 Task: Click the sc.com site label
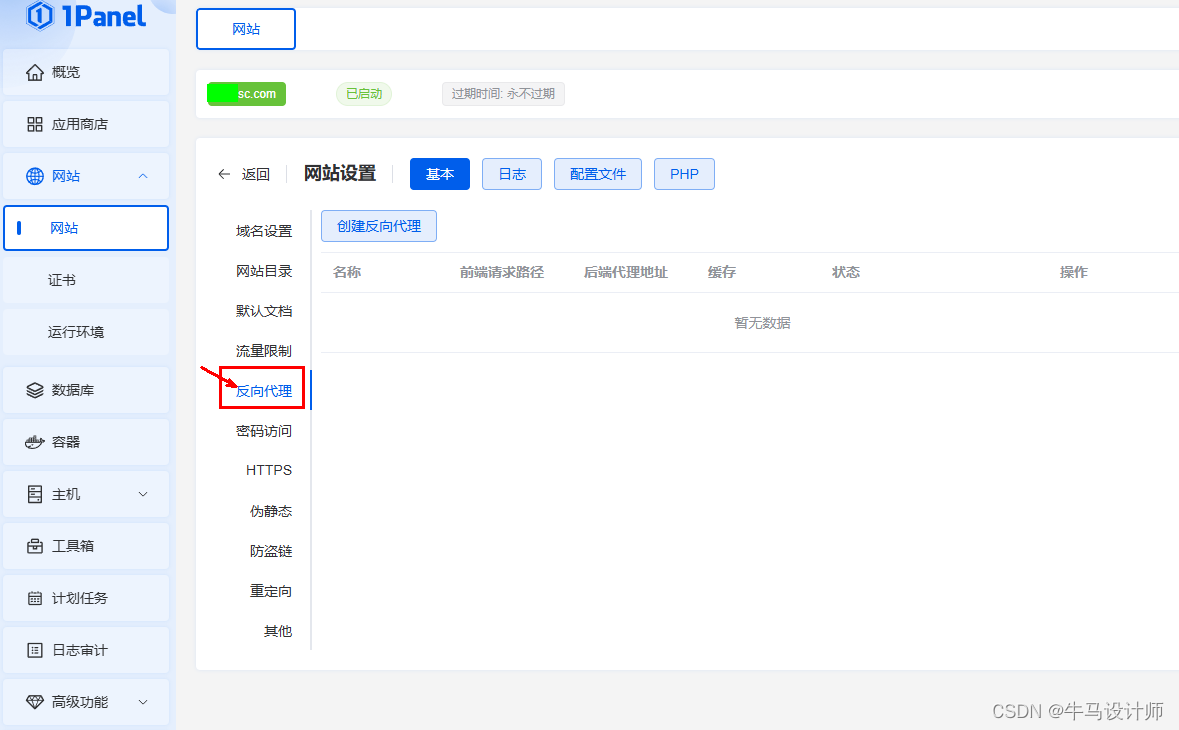[x=246, y=93]
